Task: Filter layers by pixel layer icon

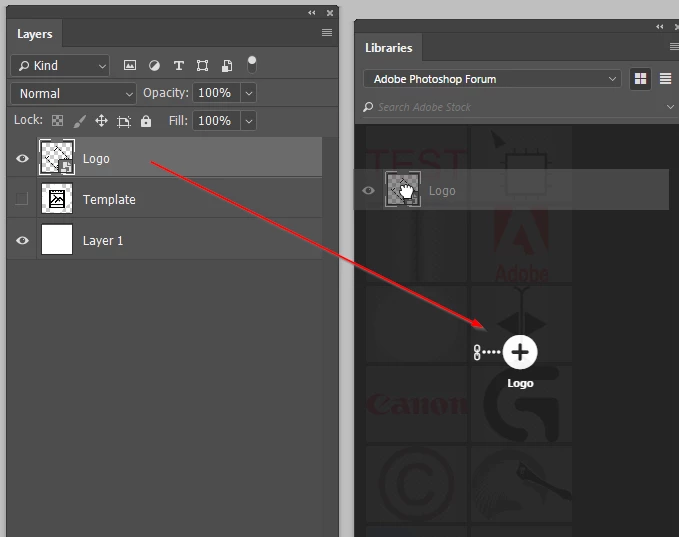Action: click(130, 65)
